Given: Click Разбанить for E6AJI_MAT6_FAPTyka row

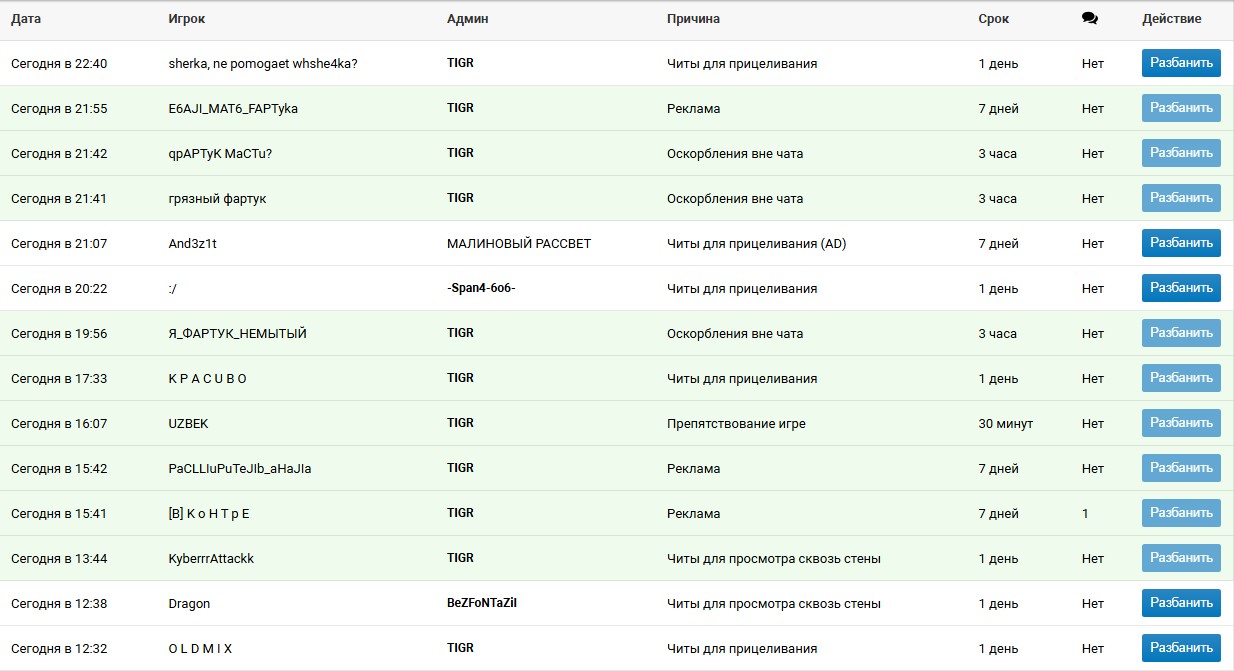Looking at the screenshot, I should point(1181,108).
